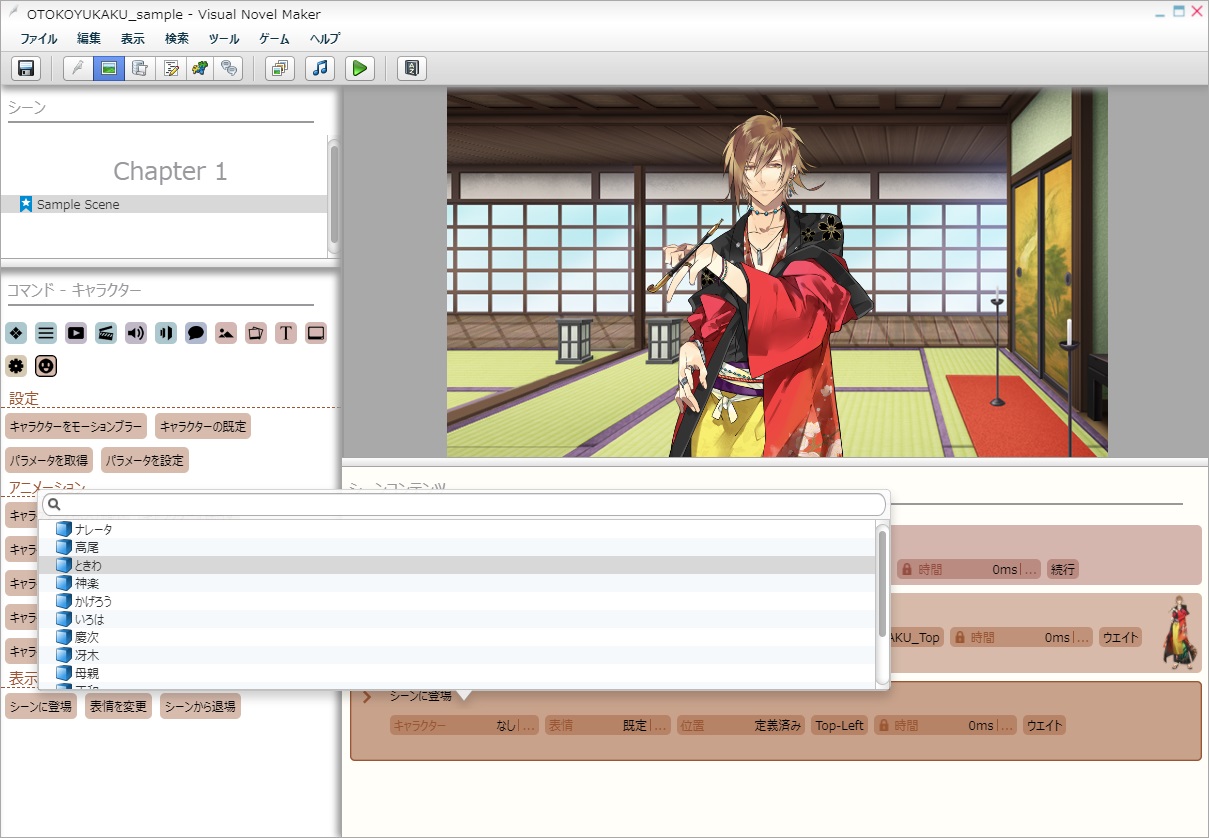
Task: Click the パラメータを取得 command button
Action: 49,460
